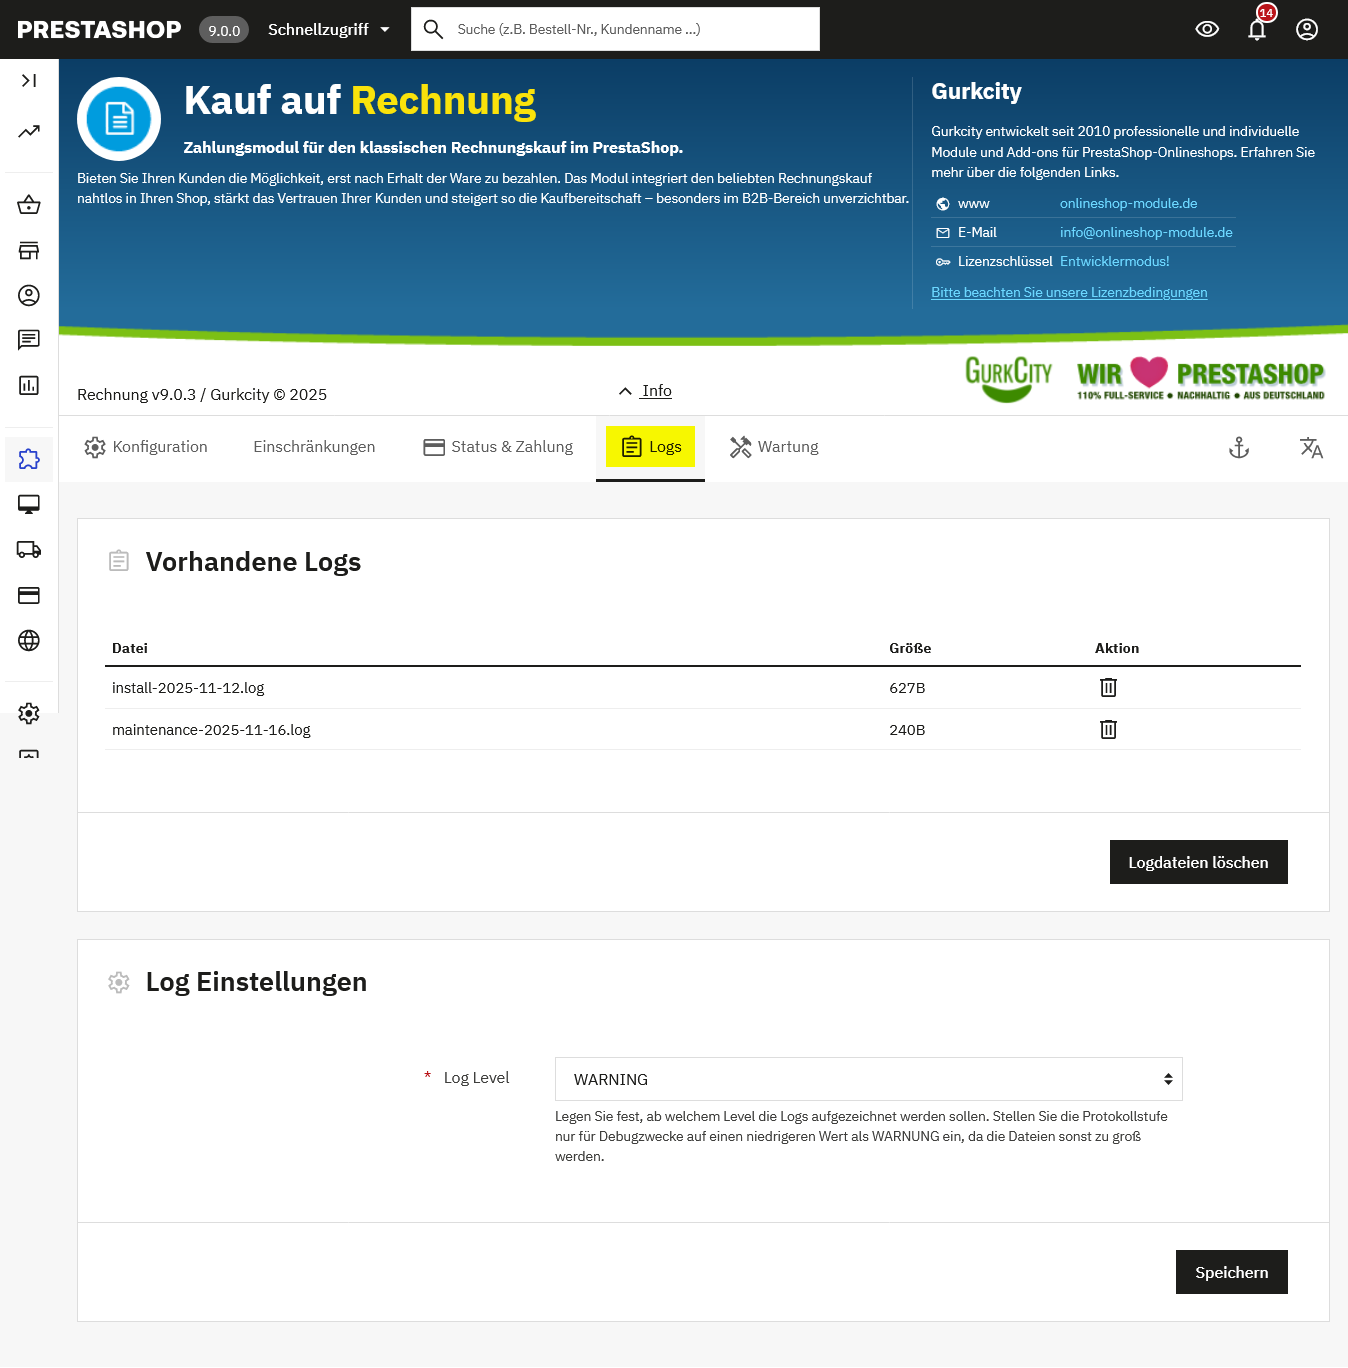The height and width of the screenshot is (1368, 1348).
Task: Toggle shop view with the eye icon
Action: click(x=1207, y=29)
